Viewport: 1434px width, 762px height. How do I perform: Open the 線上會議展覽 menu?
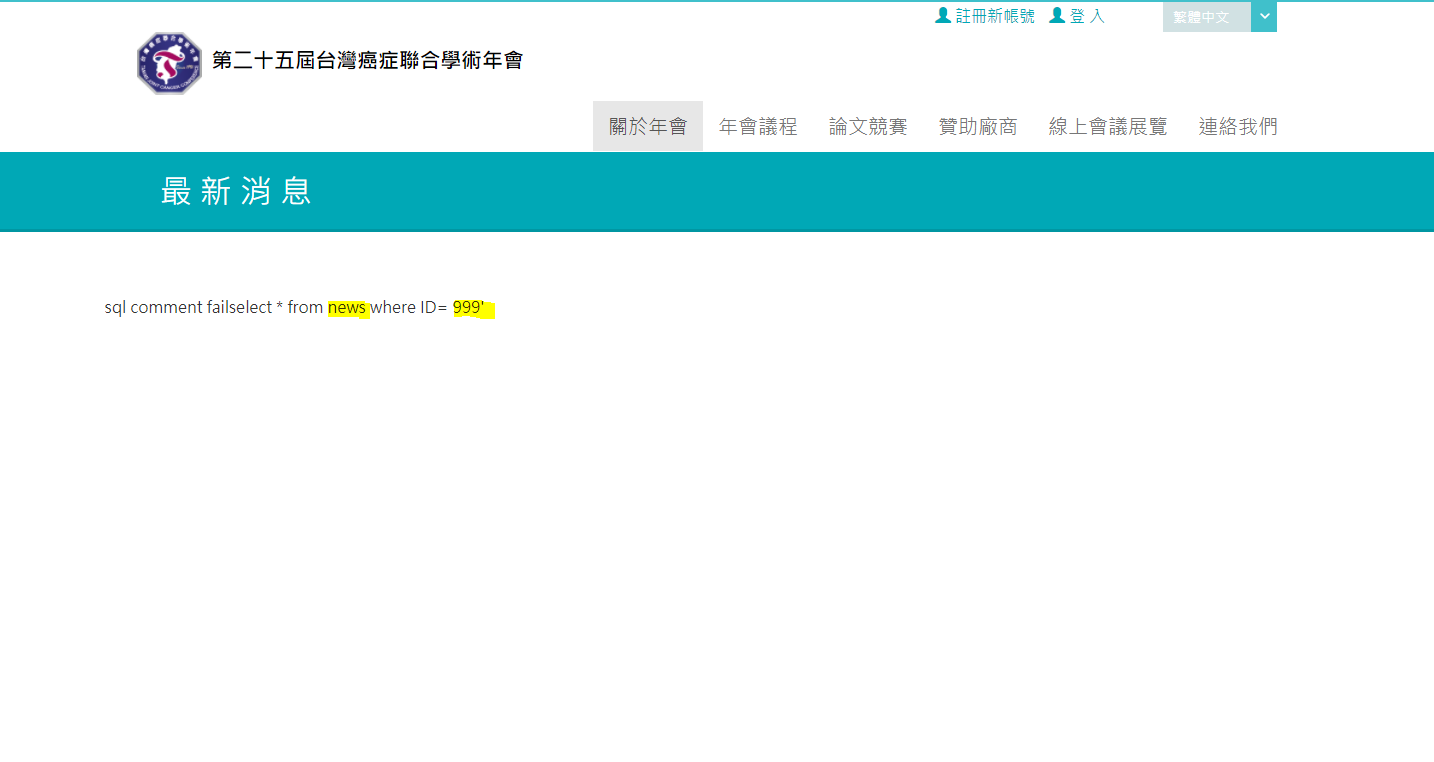pyautogui.click(x=1108, y=126)
